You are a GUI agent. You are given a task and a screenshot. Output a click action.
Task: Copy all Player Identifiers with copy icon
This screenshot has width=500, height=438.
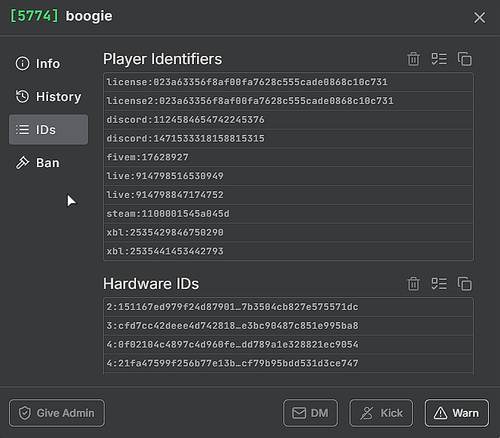click(x=465, y=59)
